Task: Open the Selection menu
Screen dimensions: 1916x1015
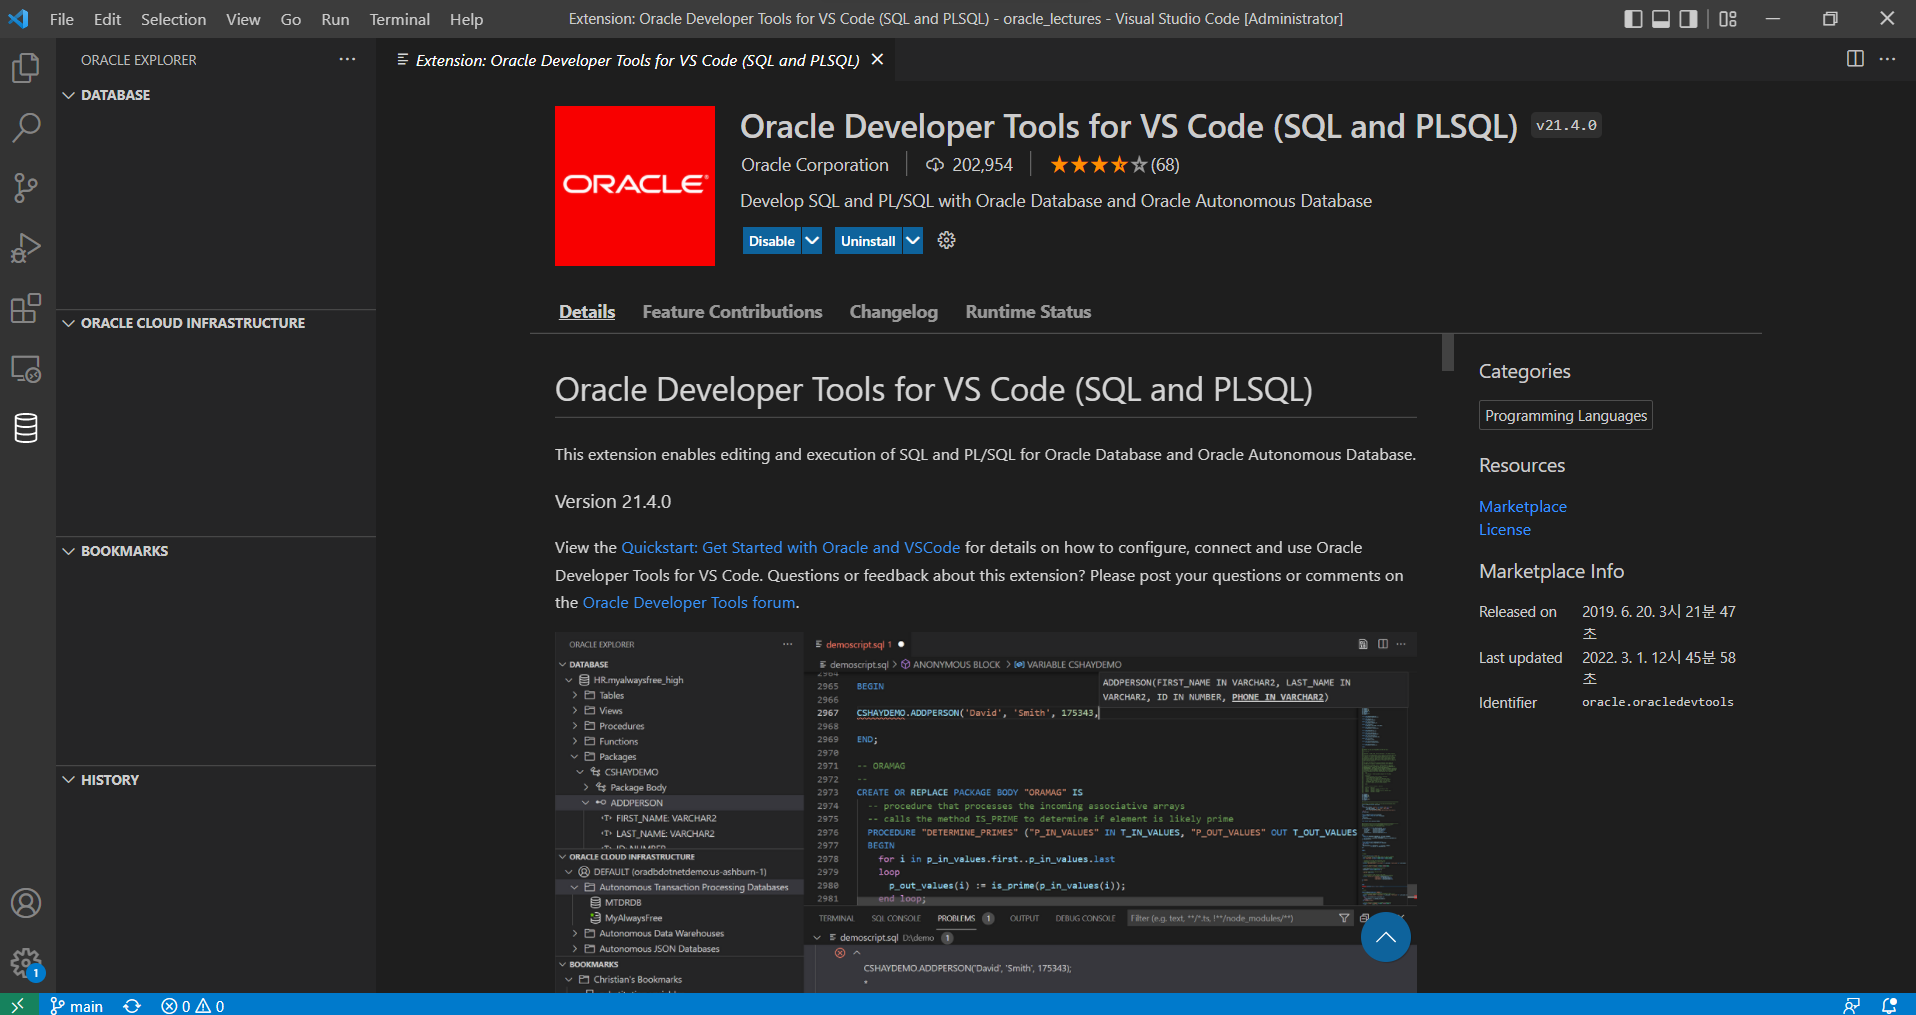Action: point(173,19)
